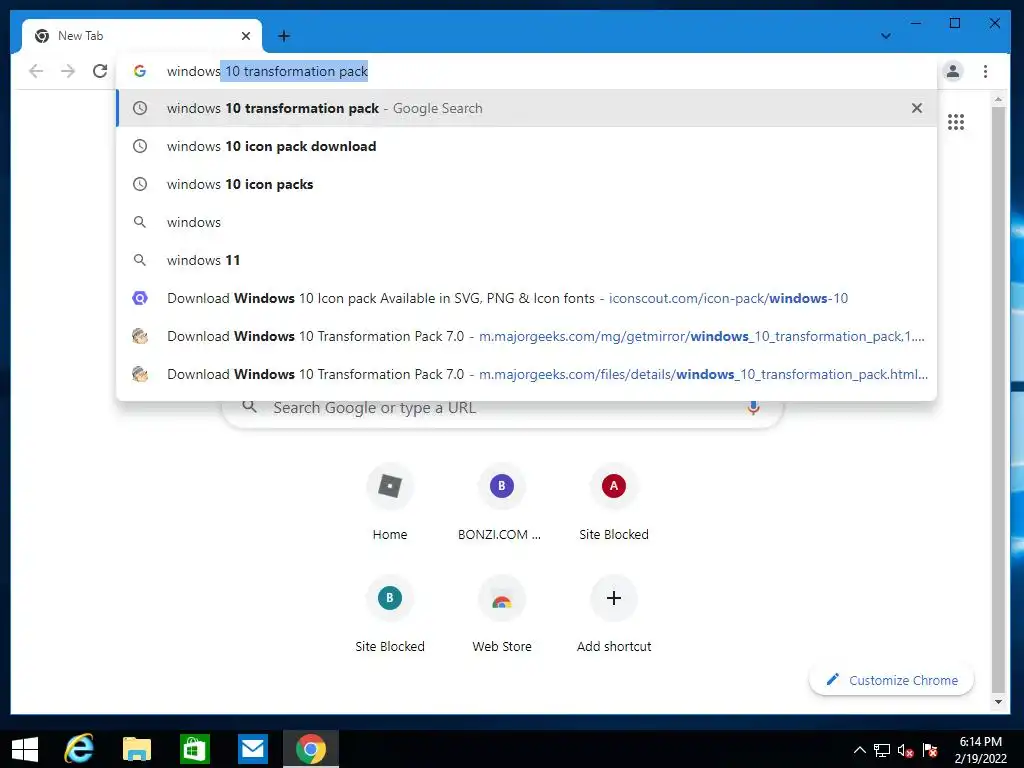Click the scrollbar down arrow
Viewport: 1024px width, 768px height.
[x=998, y=702]
